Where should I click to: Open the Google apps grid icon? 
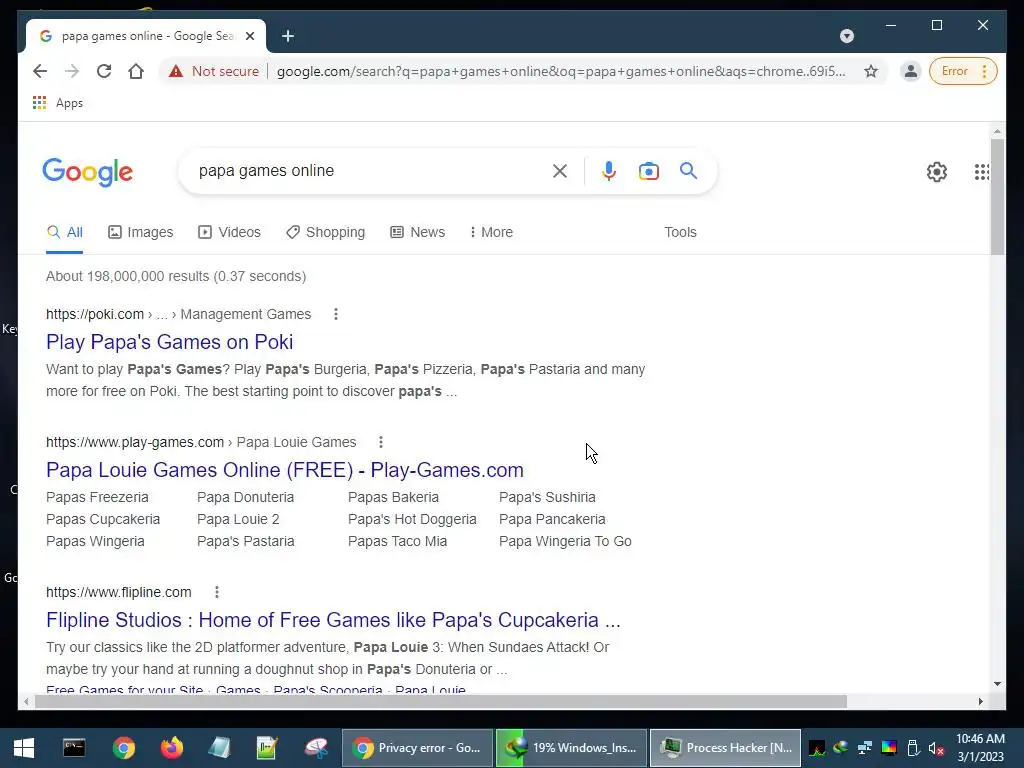982,172
